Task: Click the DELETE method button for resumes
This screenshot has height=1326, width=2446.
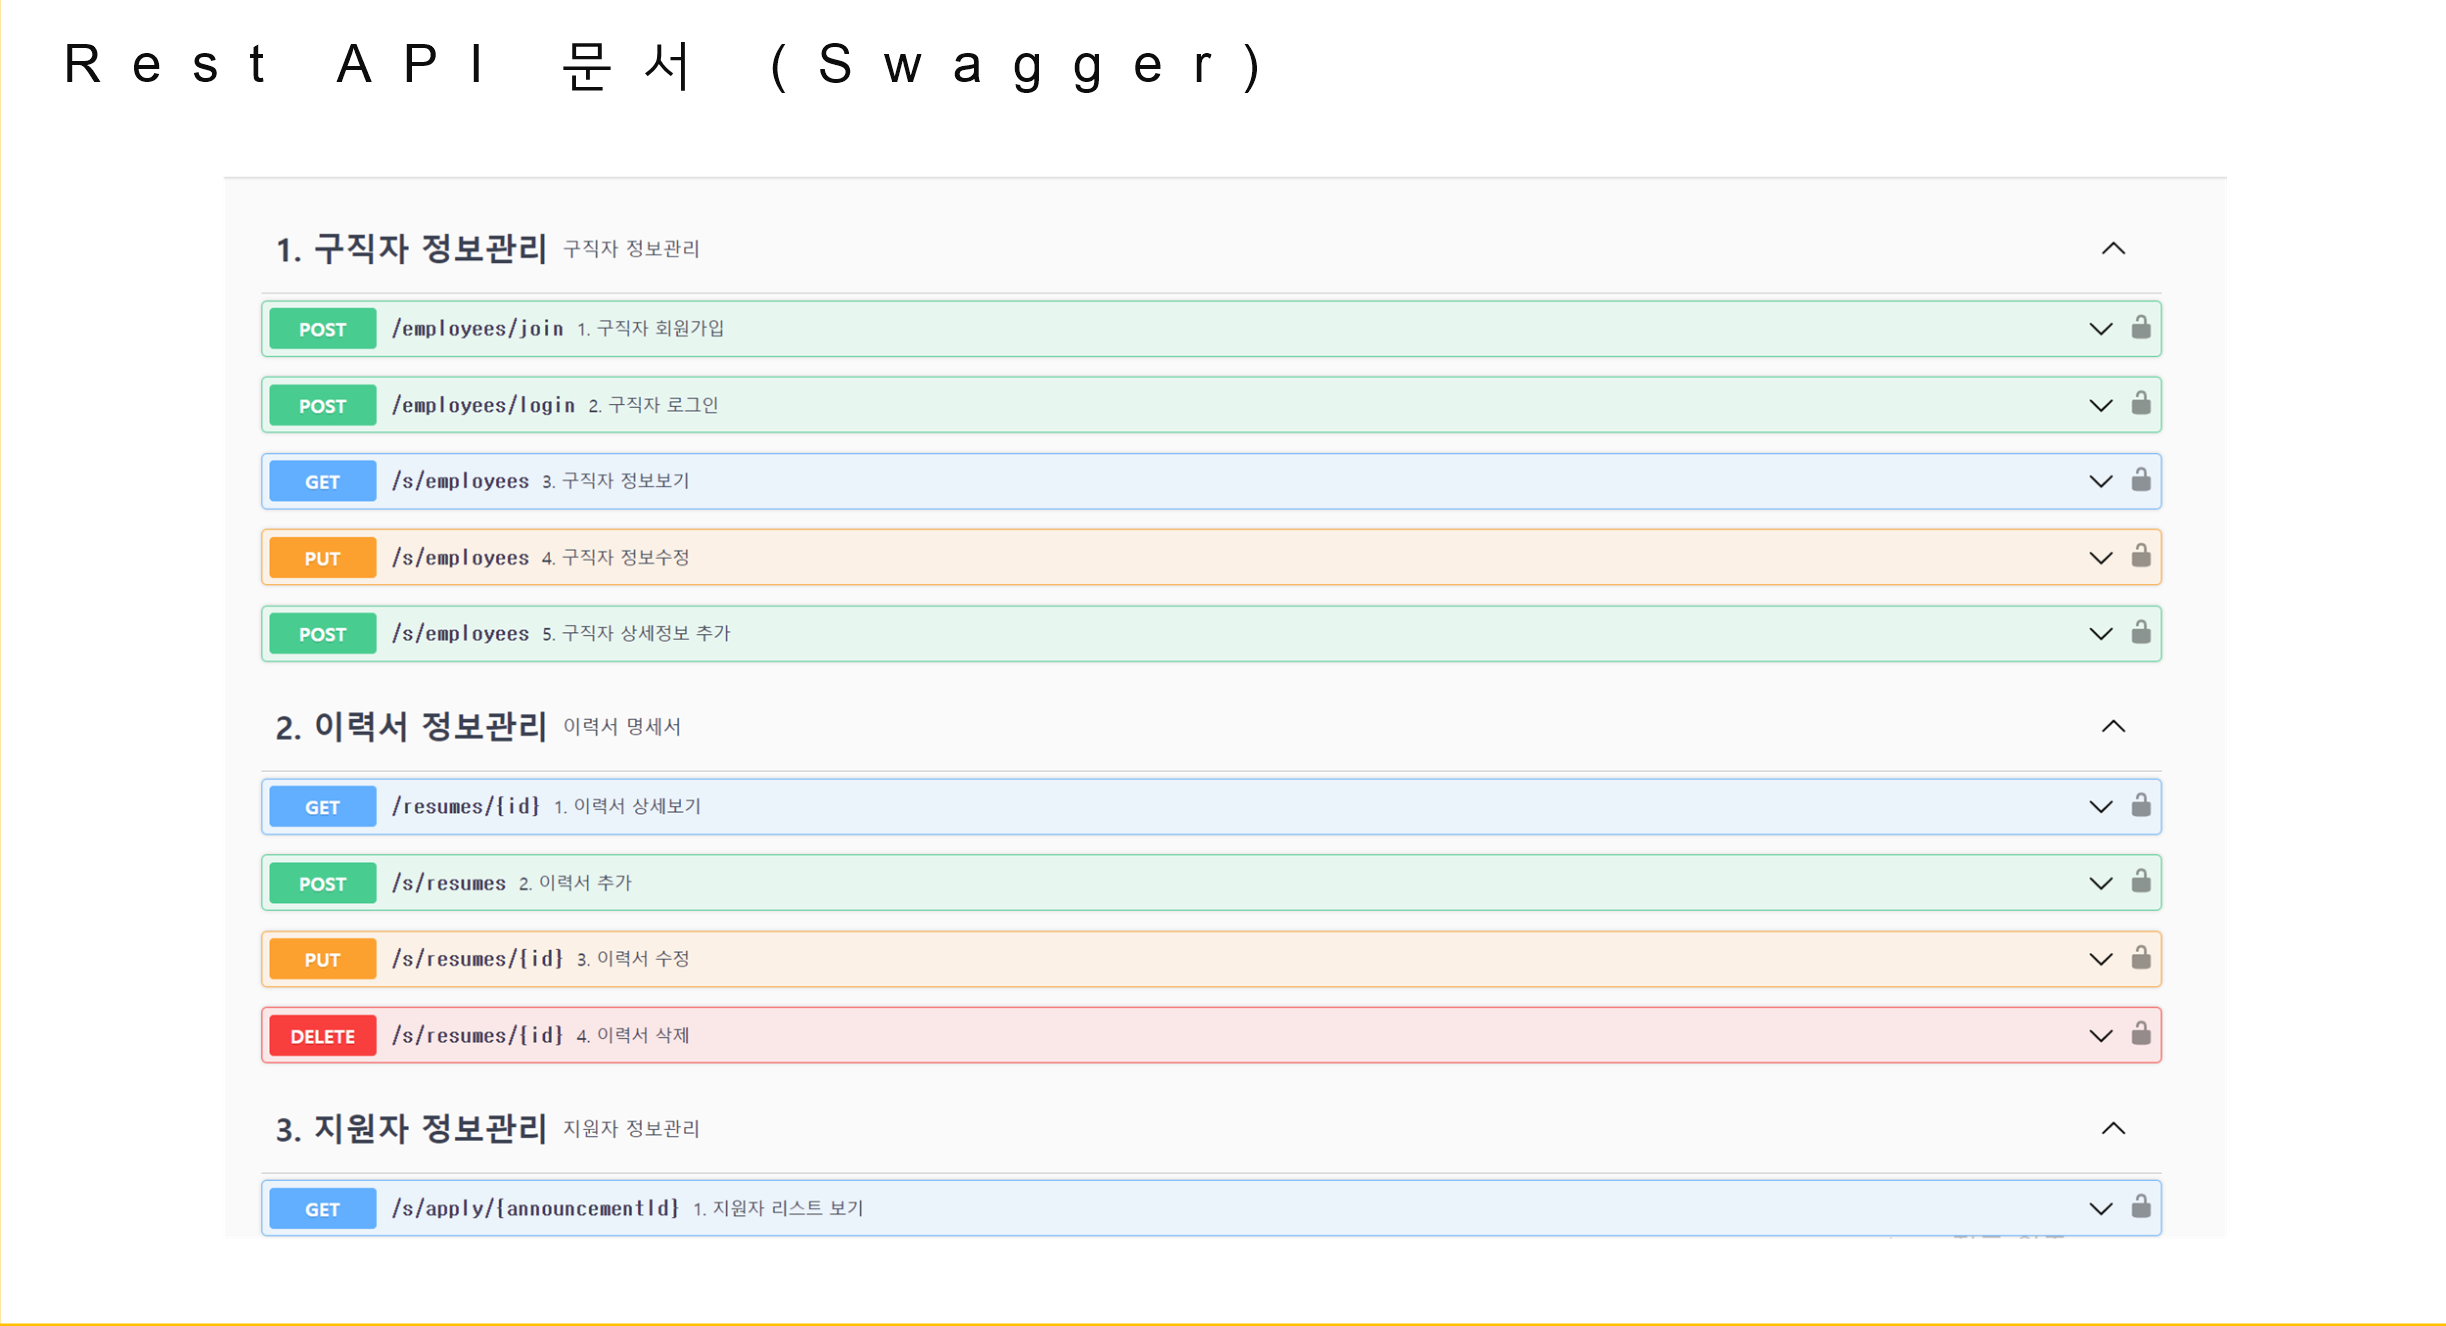Action: point(322,1036)
